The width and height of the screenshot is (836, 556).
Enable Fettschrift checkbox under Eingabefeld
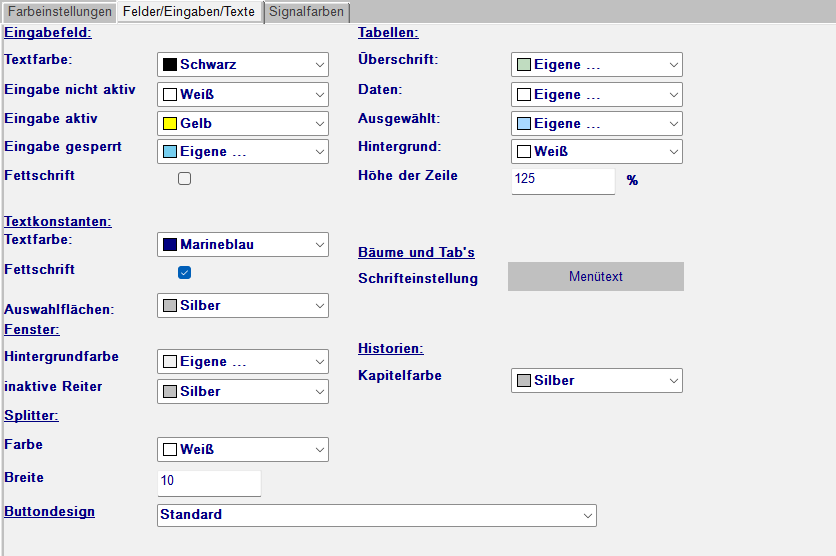[184, 179]
